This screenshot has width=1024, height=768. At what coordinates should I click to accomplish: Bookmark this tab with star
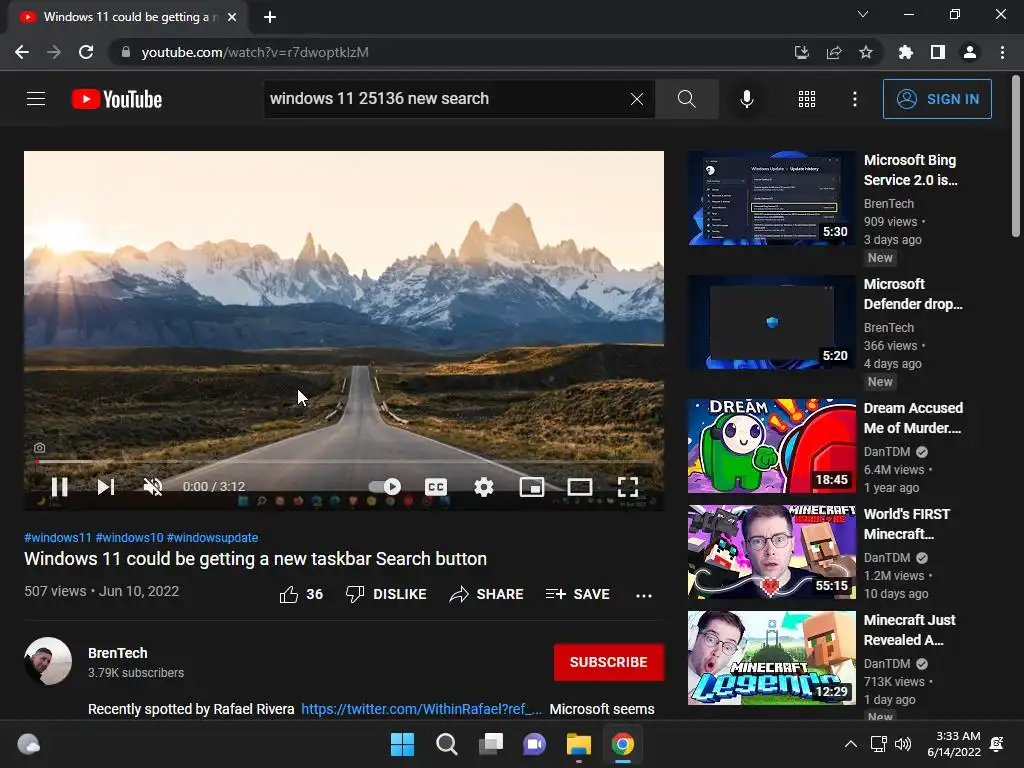[866, 52]
